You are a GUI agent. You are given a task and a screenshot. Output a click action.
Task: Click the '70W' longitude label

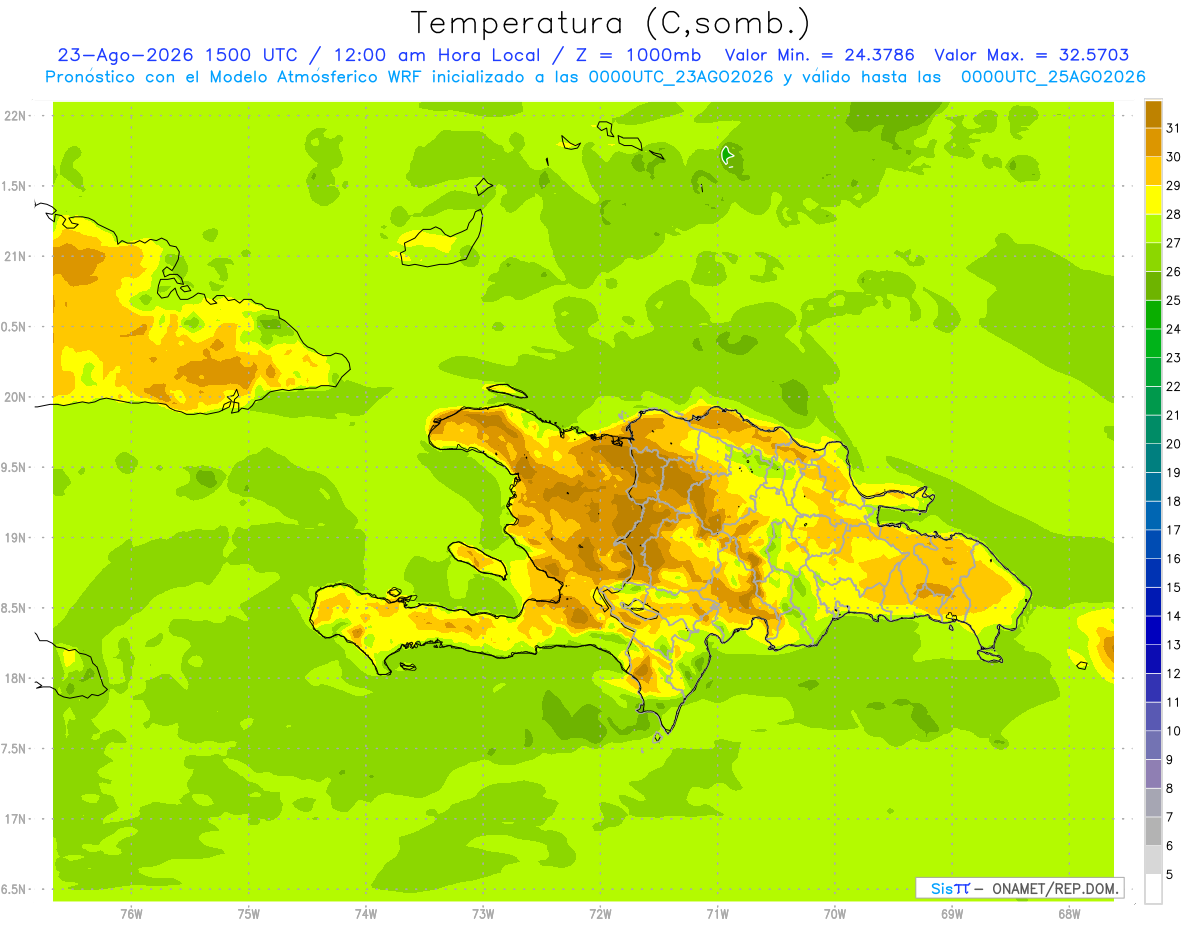point(835,913)
